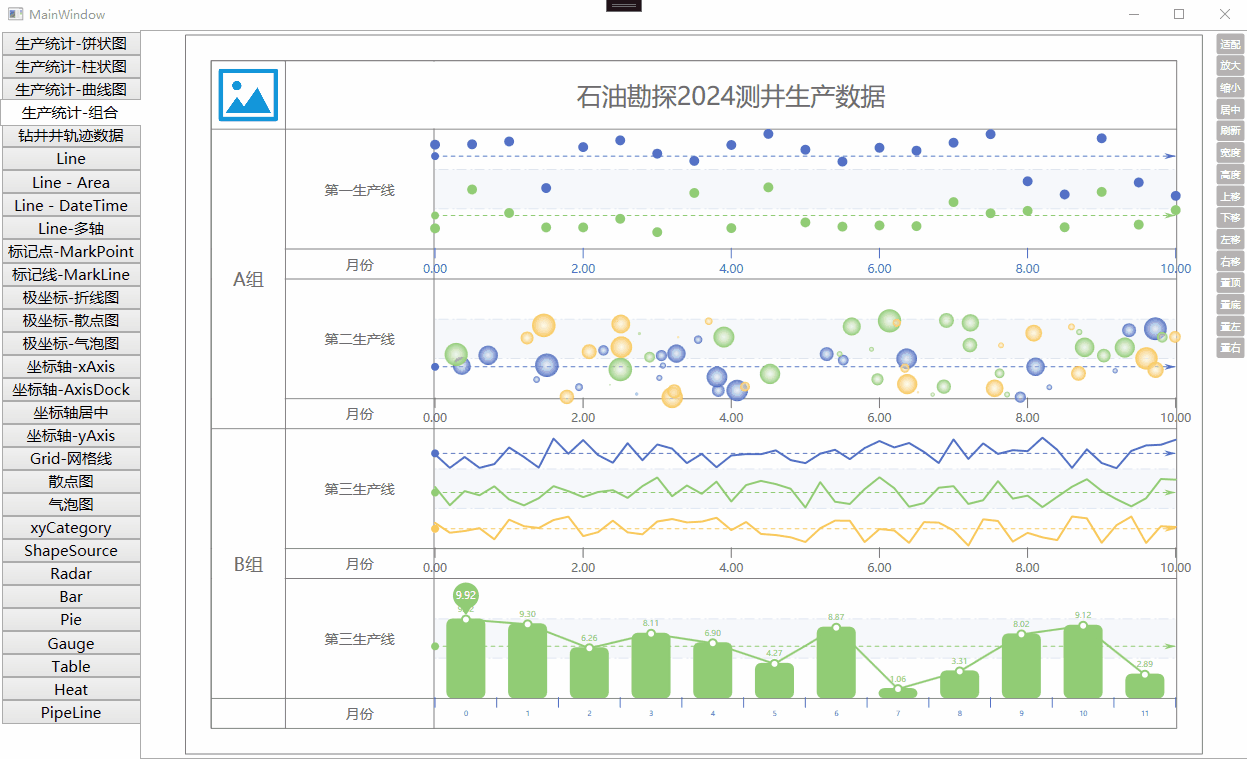Click the 第二生产线 row label
The width and height of the screenshot is (1247, 759).
(359, 339)
